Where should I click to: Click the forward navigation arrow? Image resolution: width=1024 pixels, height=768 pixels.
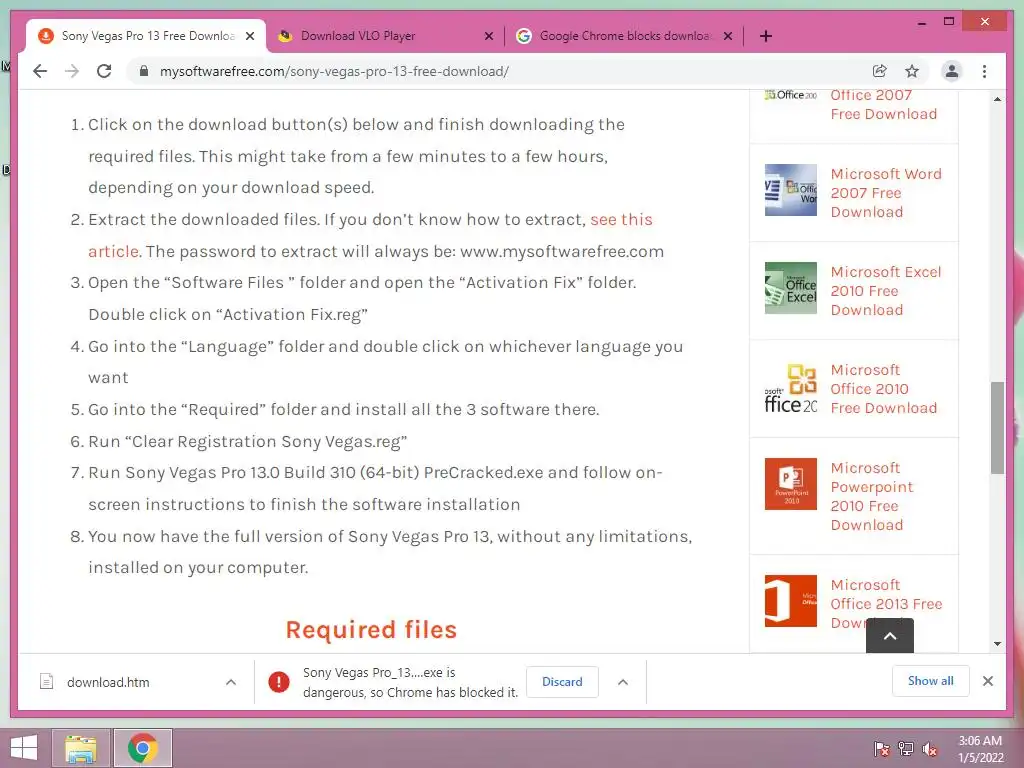pyautogui.click(x=72, y=71)
